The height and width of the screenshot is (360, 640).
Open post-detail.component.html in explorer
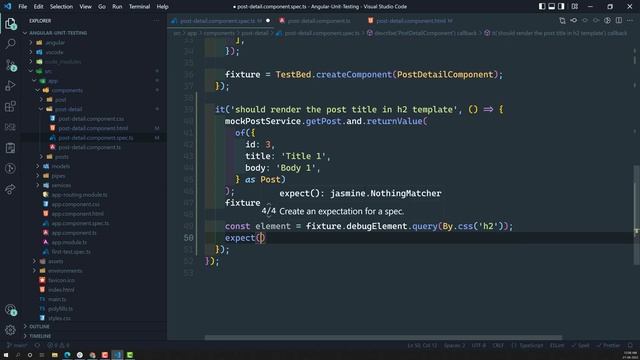tap(93, 128)
